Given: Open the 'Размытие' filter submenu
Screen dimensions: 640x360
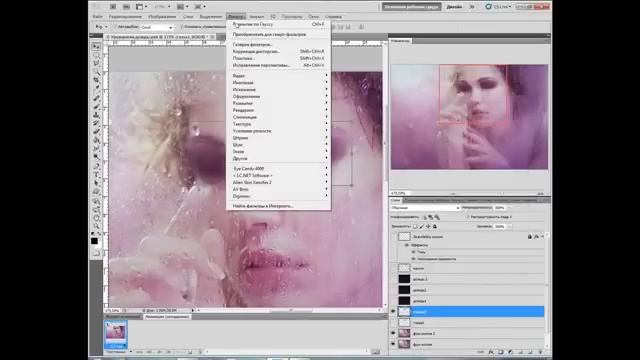Looking at the screenshot, I should (278, 103).
